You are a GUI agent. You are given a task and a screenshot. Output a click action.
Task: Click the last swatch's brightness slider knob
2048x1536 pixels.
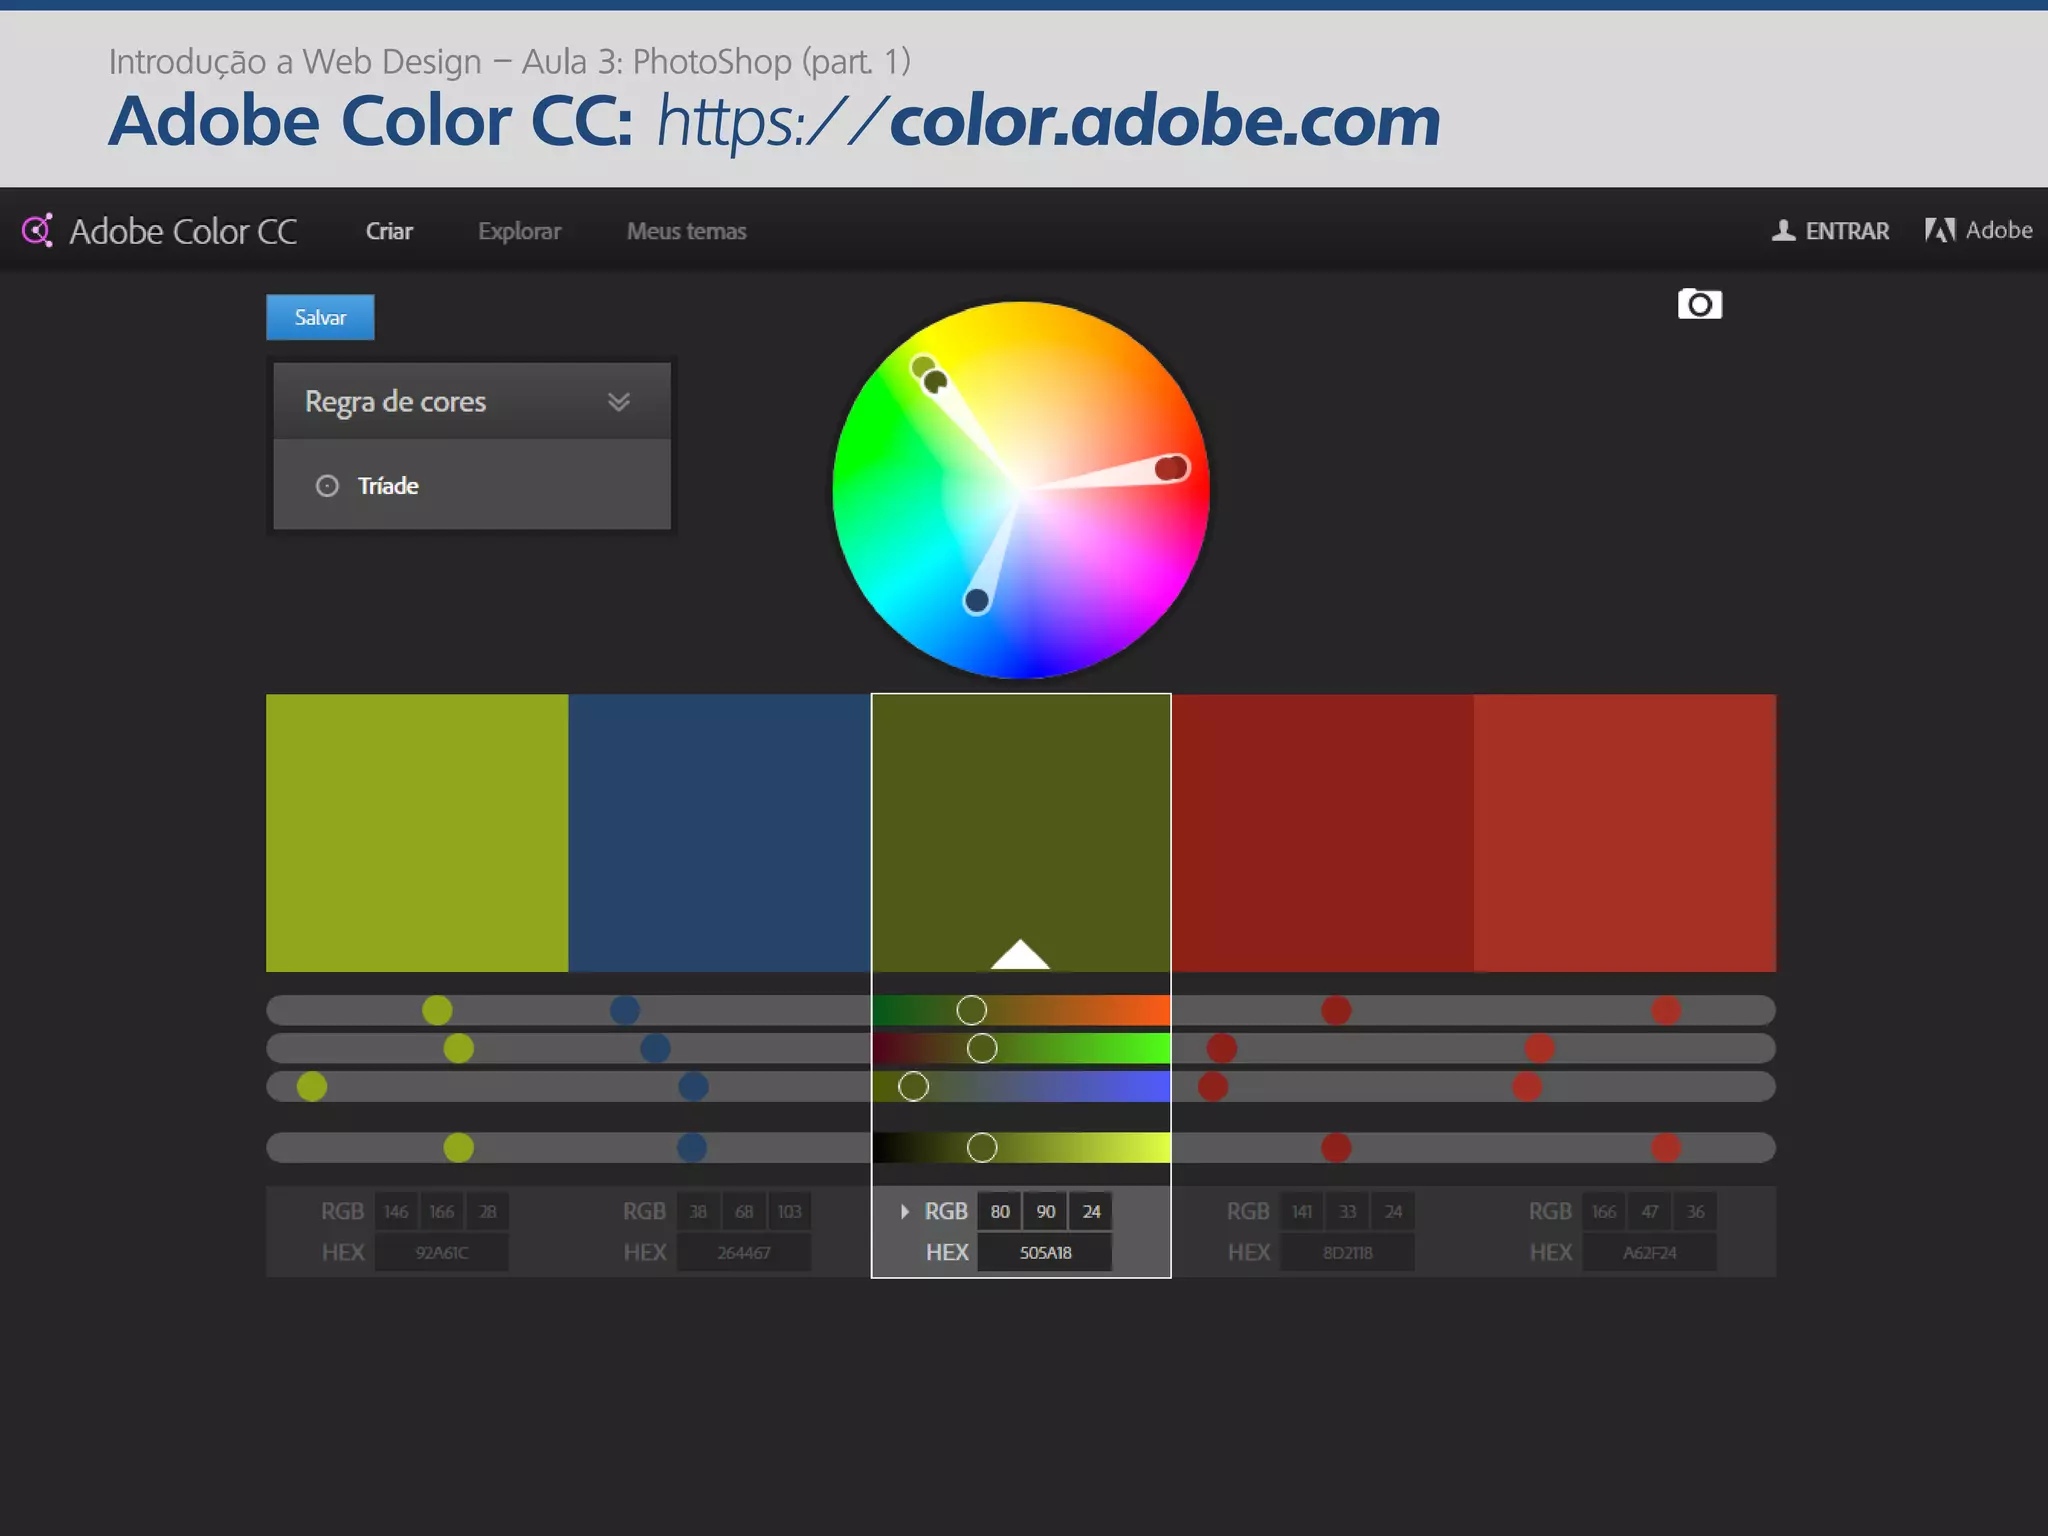tap(1666, 1147)
